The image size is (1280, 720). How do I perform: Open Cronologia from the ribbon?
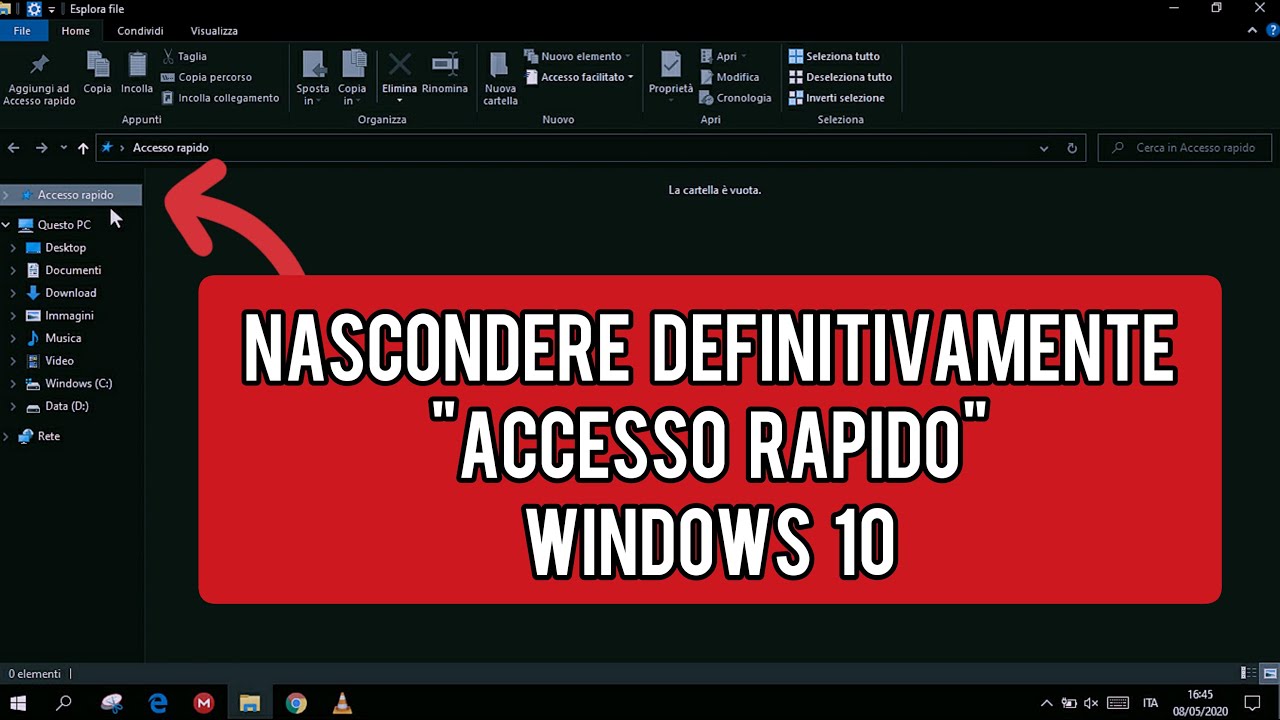[x=735, y=98]
